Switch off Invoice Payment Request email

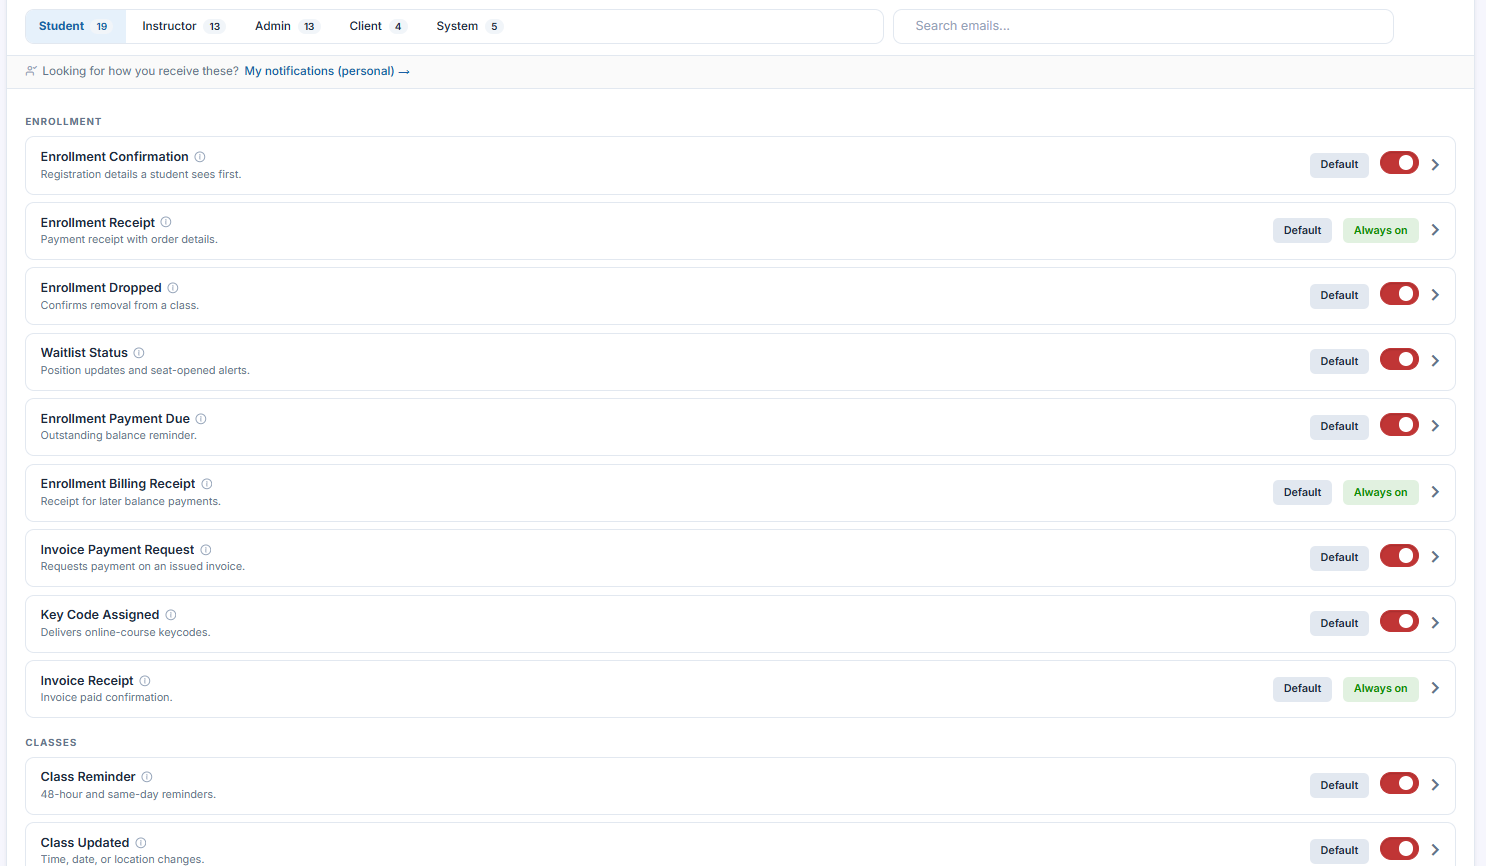click(1399, 556)
